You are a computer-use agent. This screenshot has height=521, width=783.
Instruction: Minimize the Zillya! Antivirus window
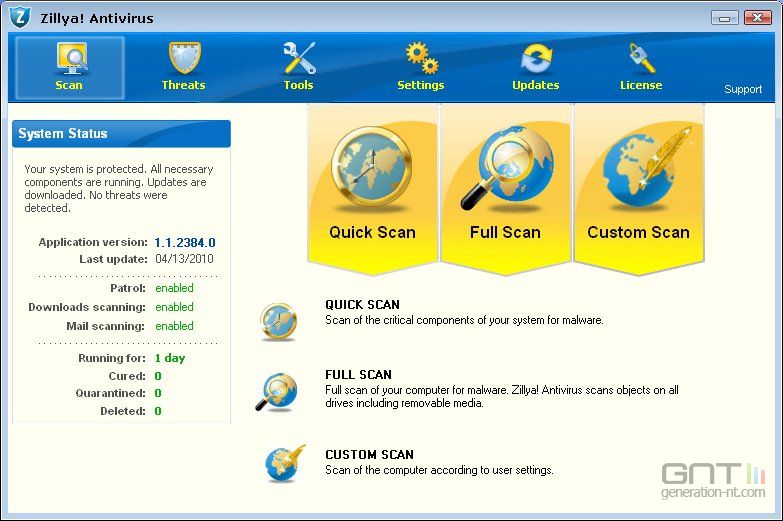[725, 18]
